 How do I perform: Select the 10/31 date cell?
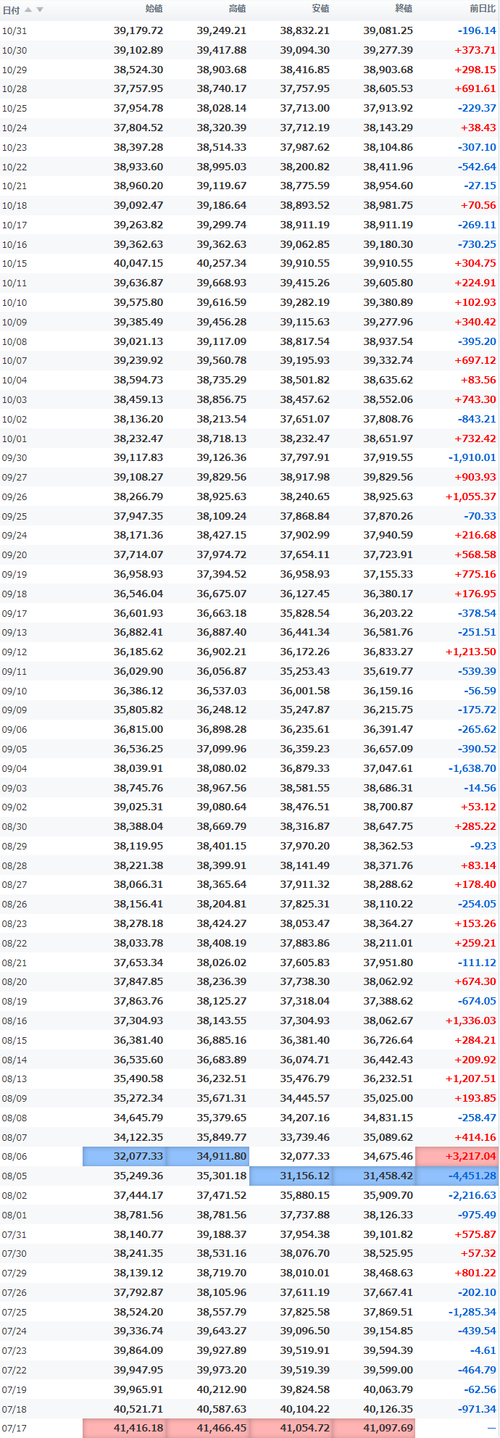coord(14,30)
